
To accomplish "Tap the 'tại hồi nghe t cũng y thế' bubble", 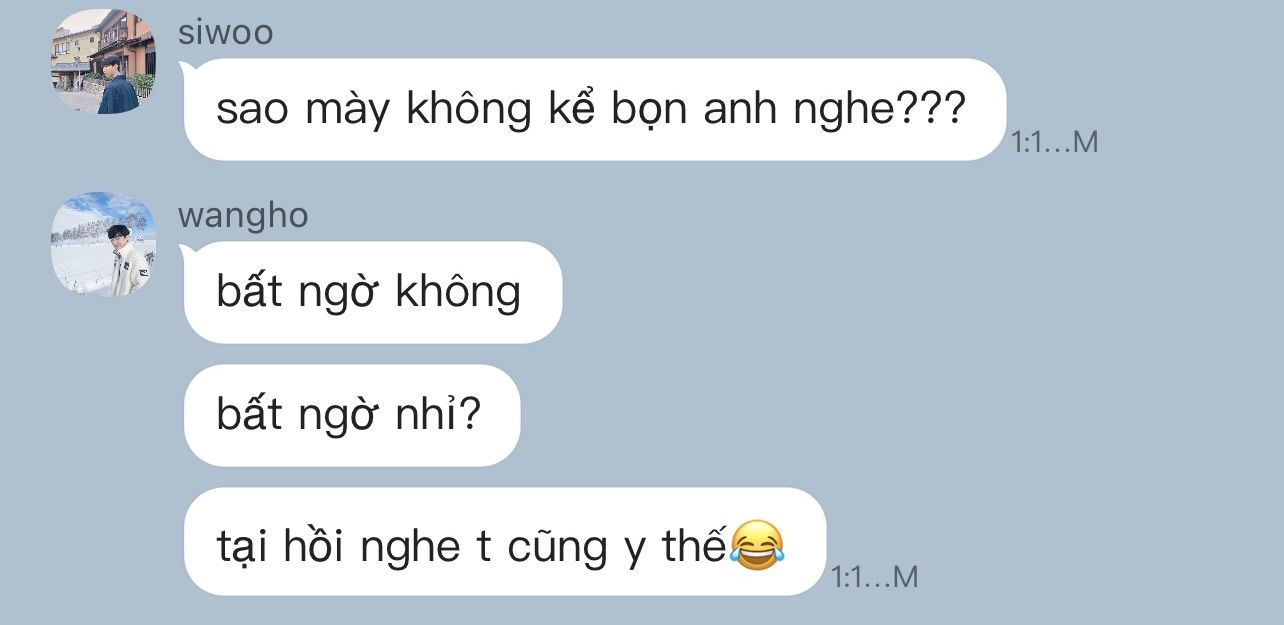I will (505, 541).
